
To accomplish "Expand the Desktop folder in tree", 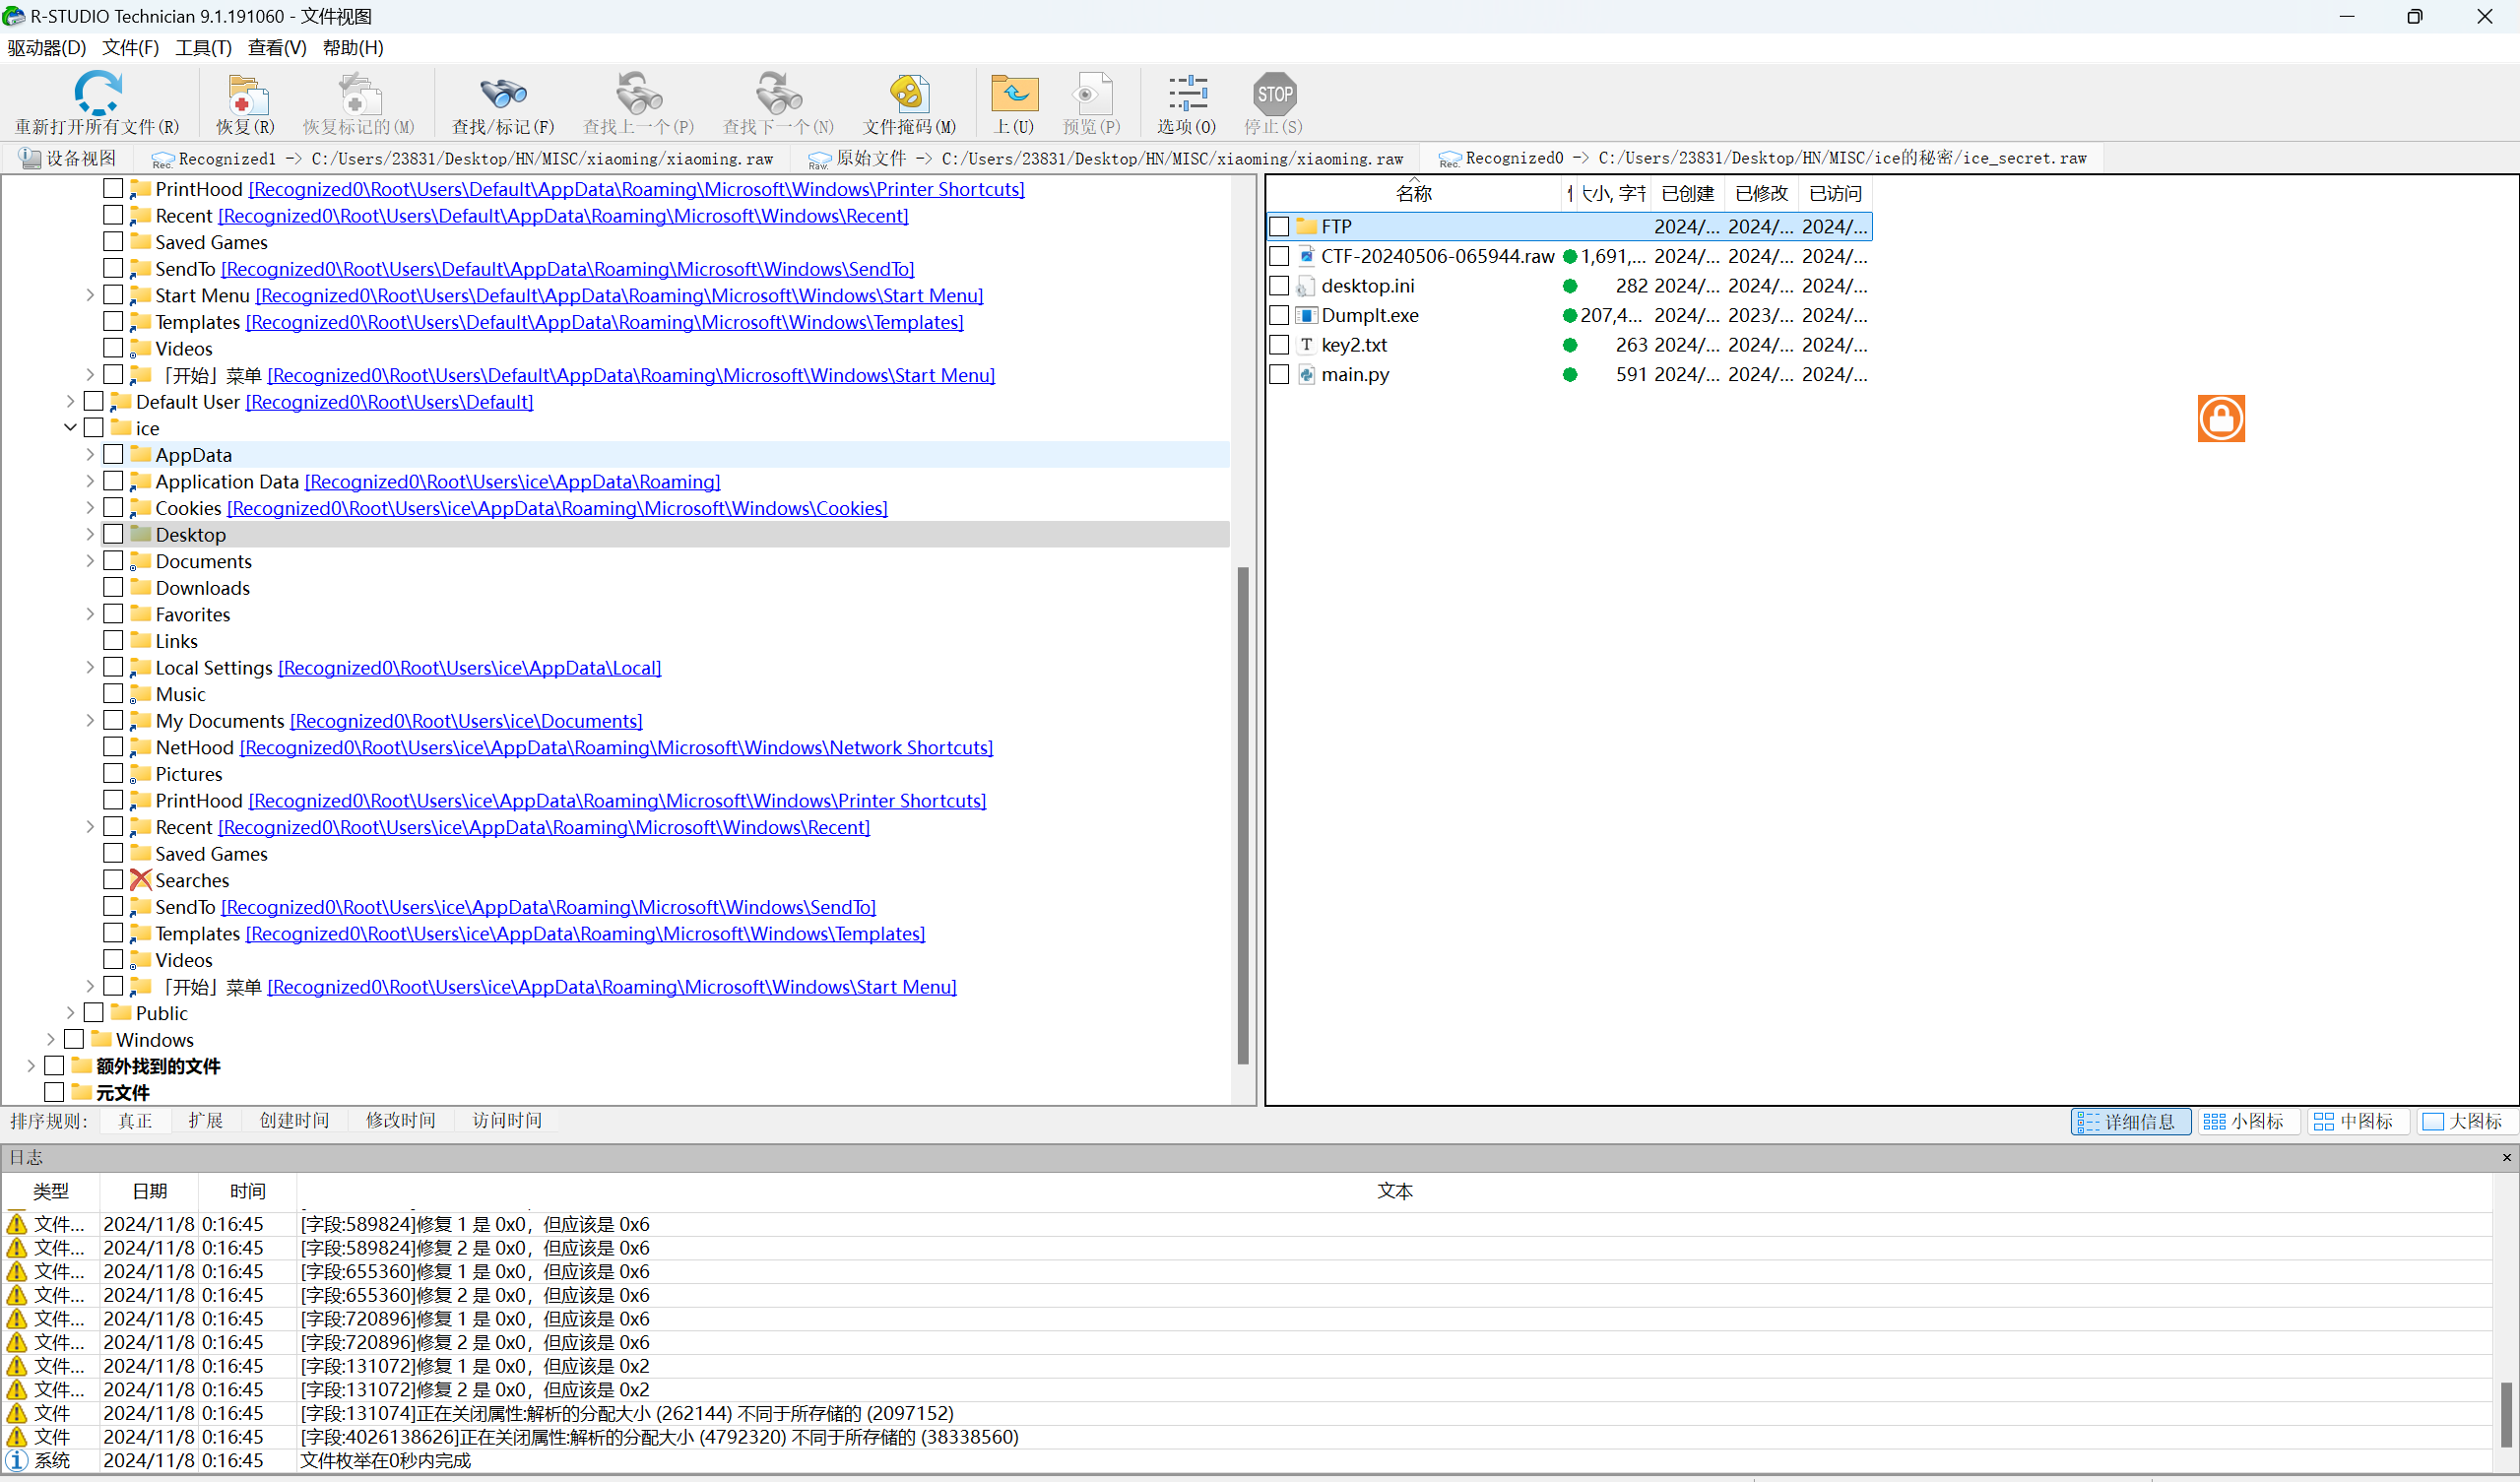I will [90, 534].
